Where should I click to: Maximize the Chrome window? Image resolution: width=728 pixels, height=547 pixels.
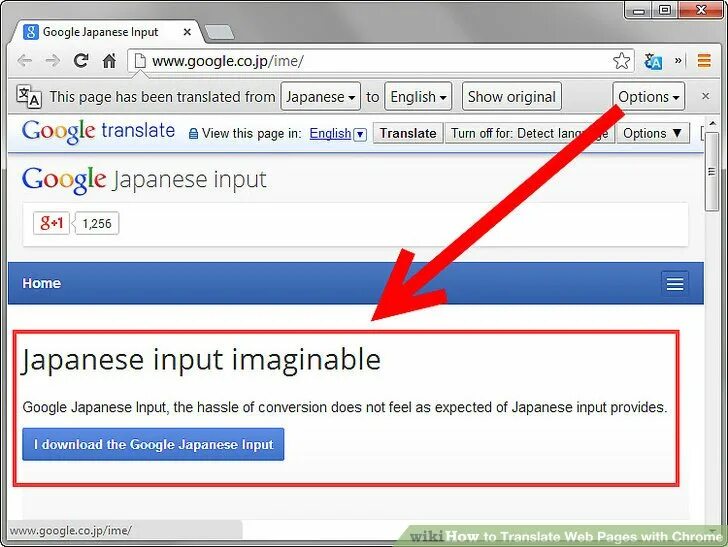coord(665,10)
